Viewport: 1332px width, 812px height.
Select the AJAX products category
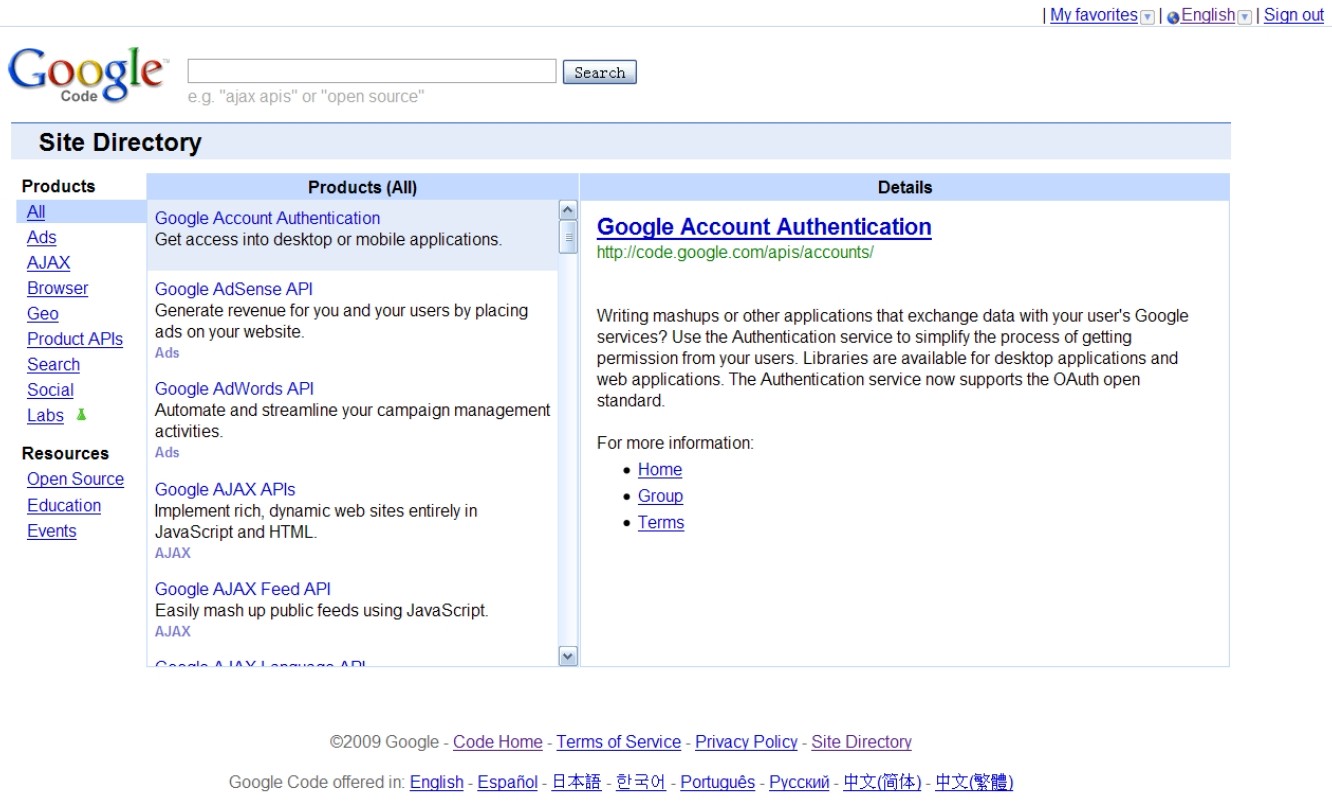coord(49,263)
